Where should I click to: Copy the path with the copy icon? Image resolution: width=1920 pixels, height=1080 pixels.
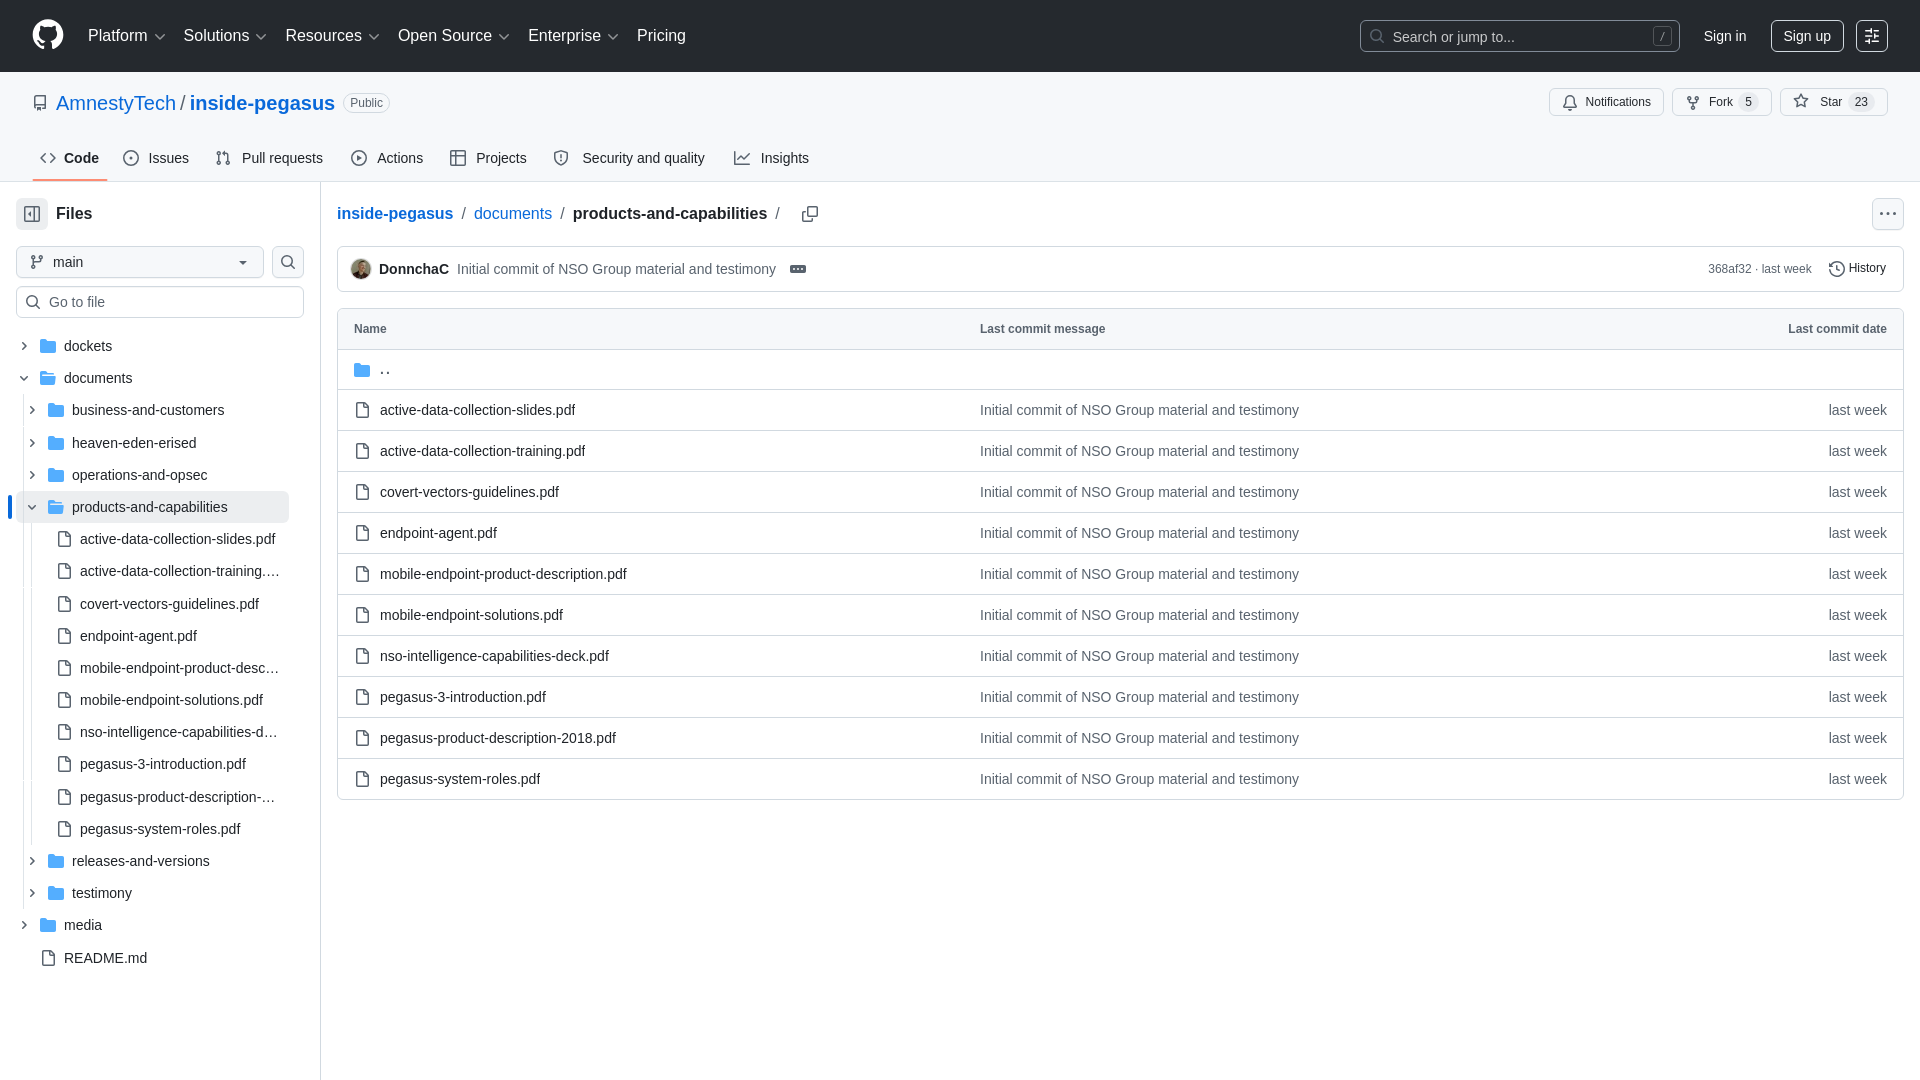click(810, 214)
